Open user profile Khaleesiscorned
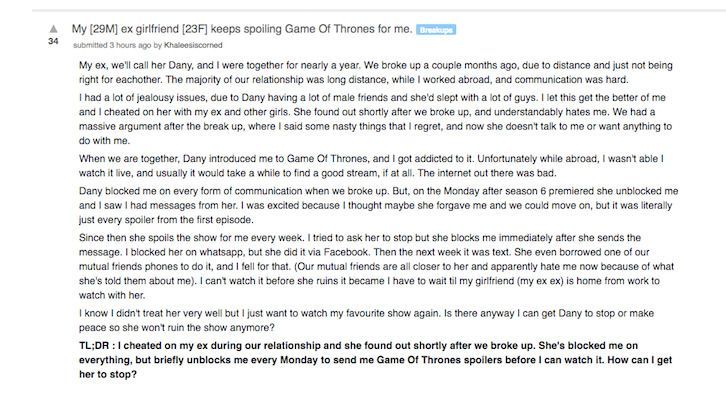The image size is (726, 394). point(193,45)
